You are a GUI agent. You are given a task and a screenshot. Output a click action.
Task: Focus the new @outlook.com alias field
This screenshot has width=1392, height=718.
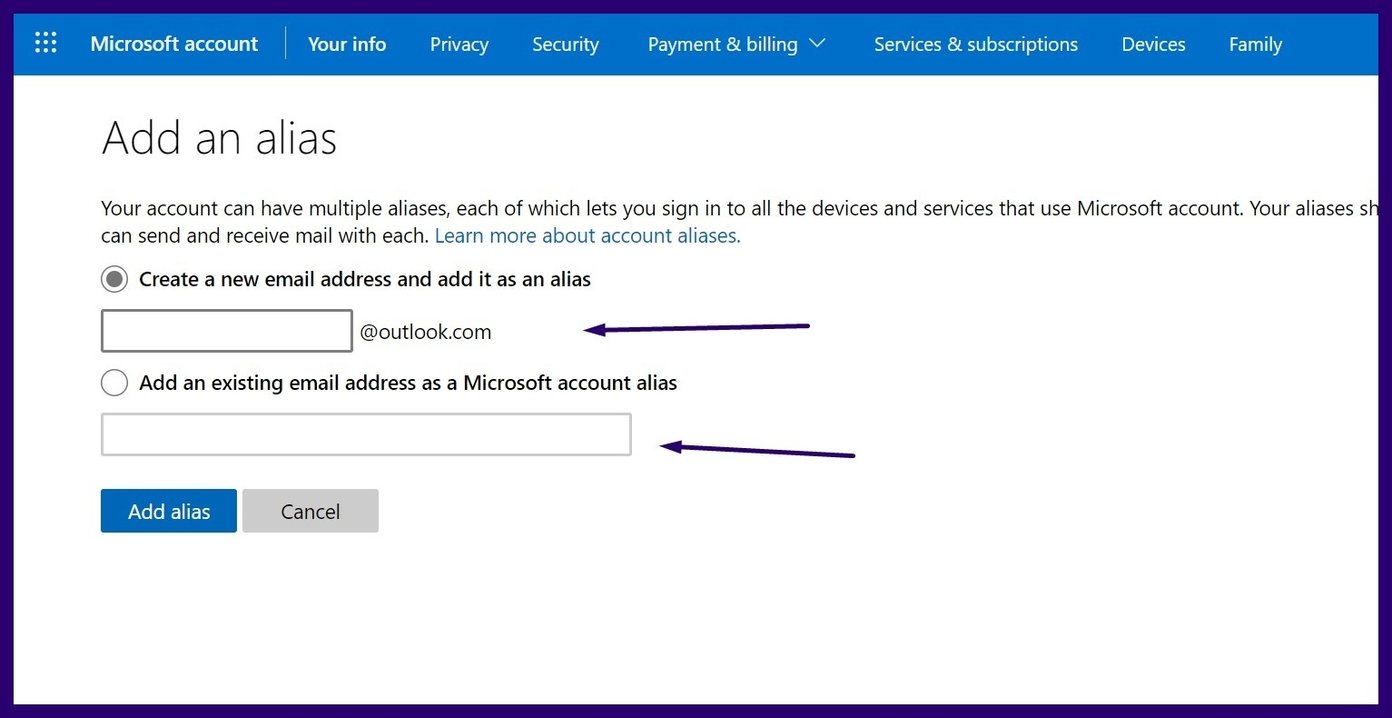point(227,331)
